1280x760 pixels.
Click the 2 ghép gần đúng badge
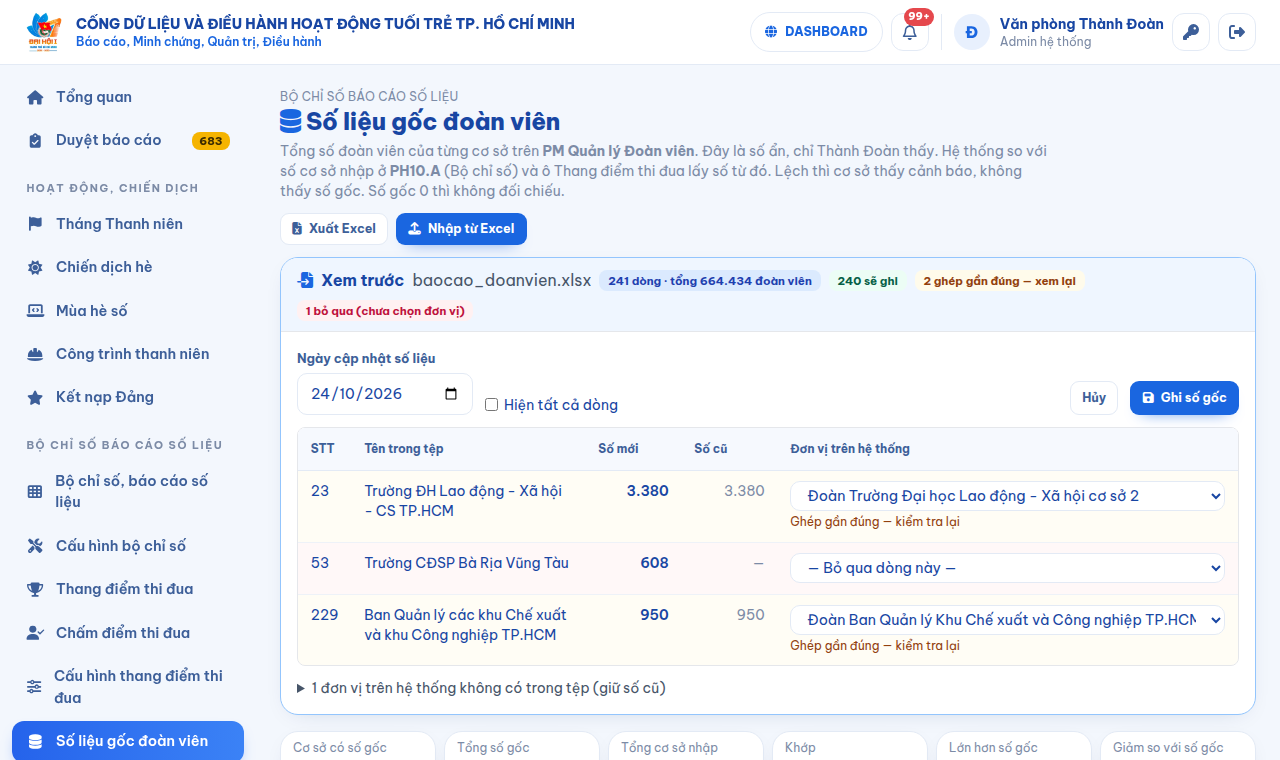click(1000, 281)
